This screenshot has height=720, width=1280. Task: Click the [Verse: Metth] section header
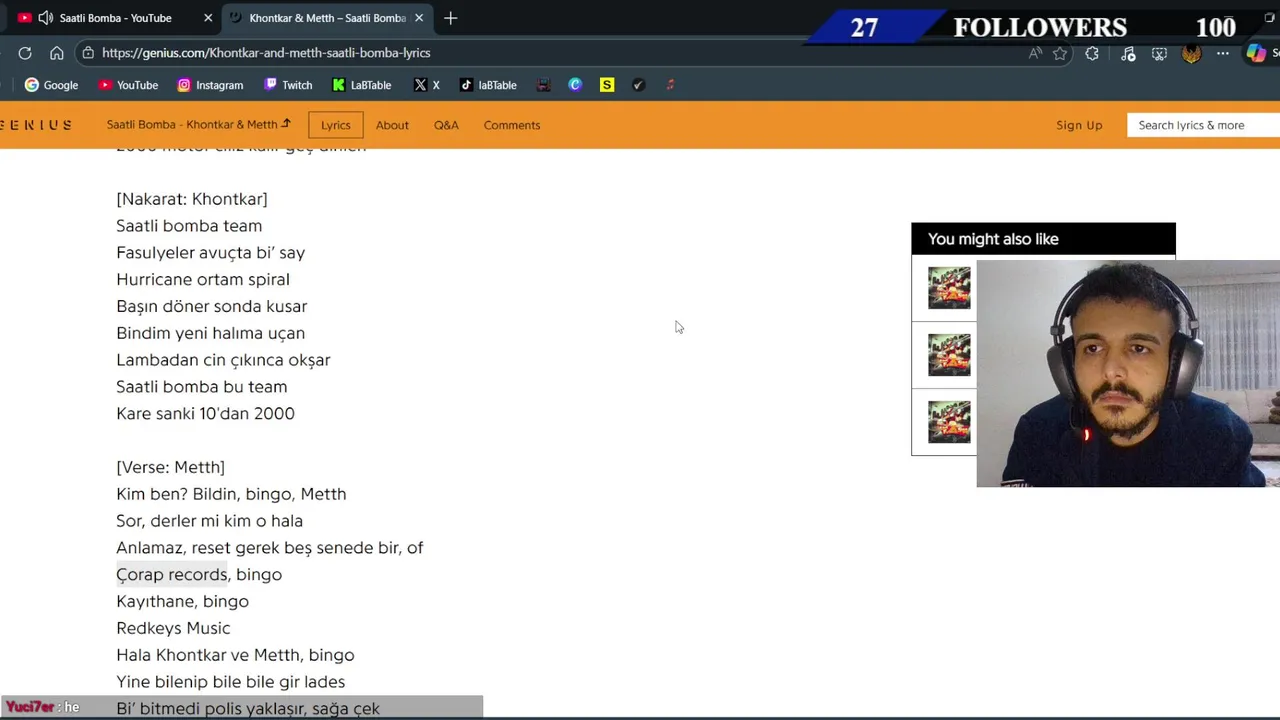(170, 467)
